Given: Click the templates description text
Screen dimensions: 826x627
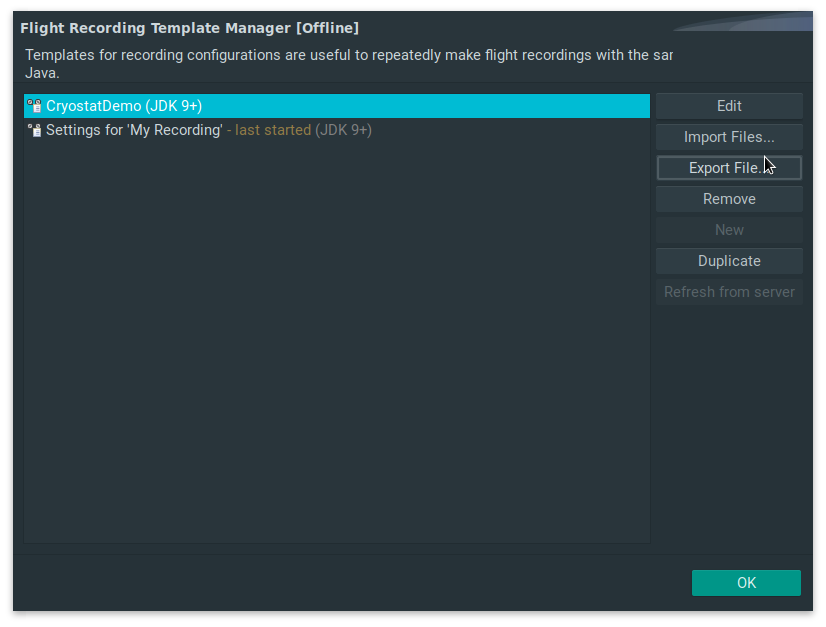Looking at the screenshot, I should (340, 55).
